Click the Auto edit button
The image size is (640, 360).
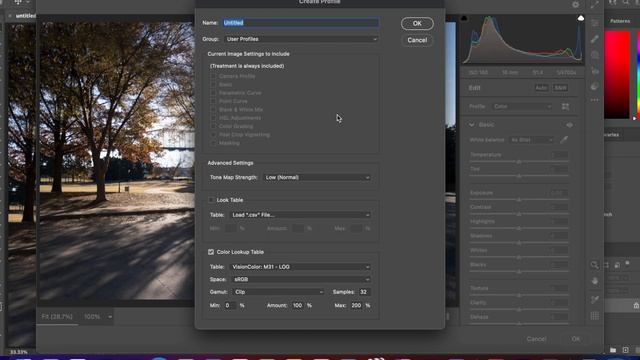point(541,88)
